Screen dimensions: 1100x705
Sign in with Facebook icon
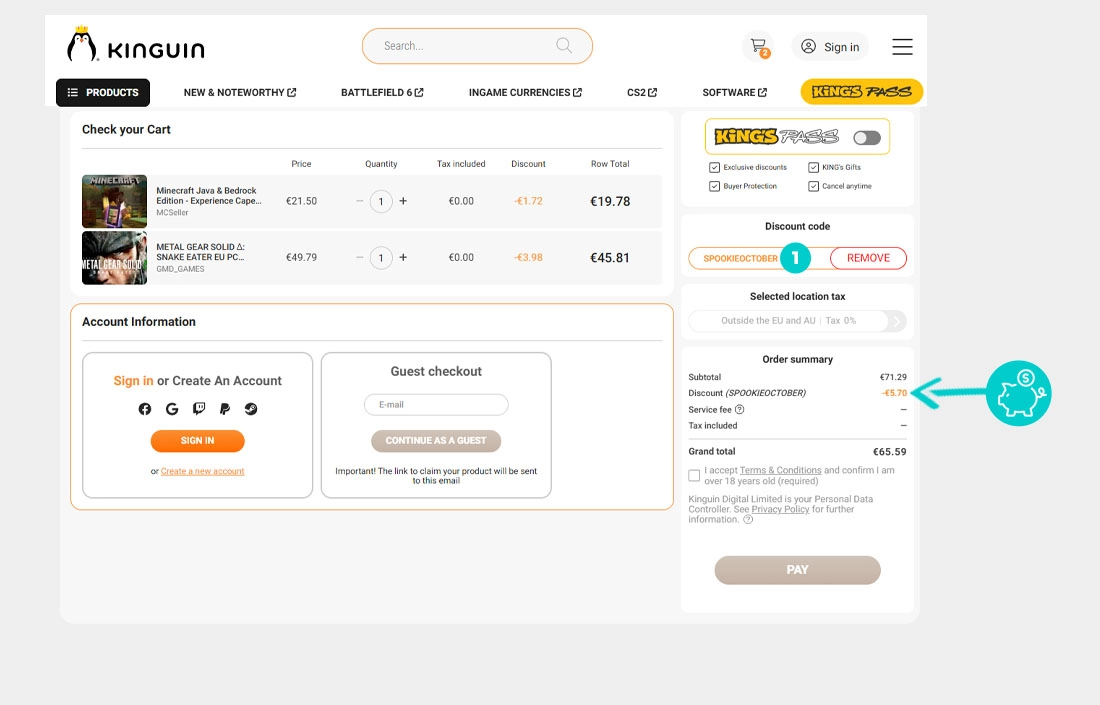(145, 409)
